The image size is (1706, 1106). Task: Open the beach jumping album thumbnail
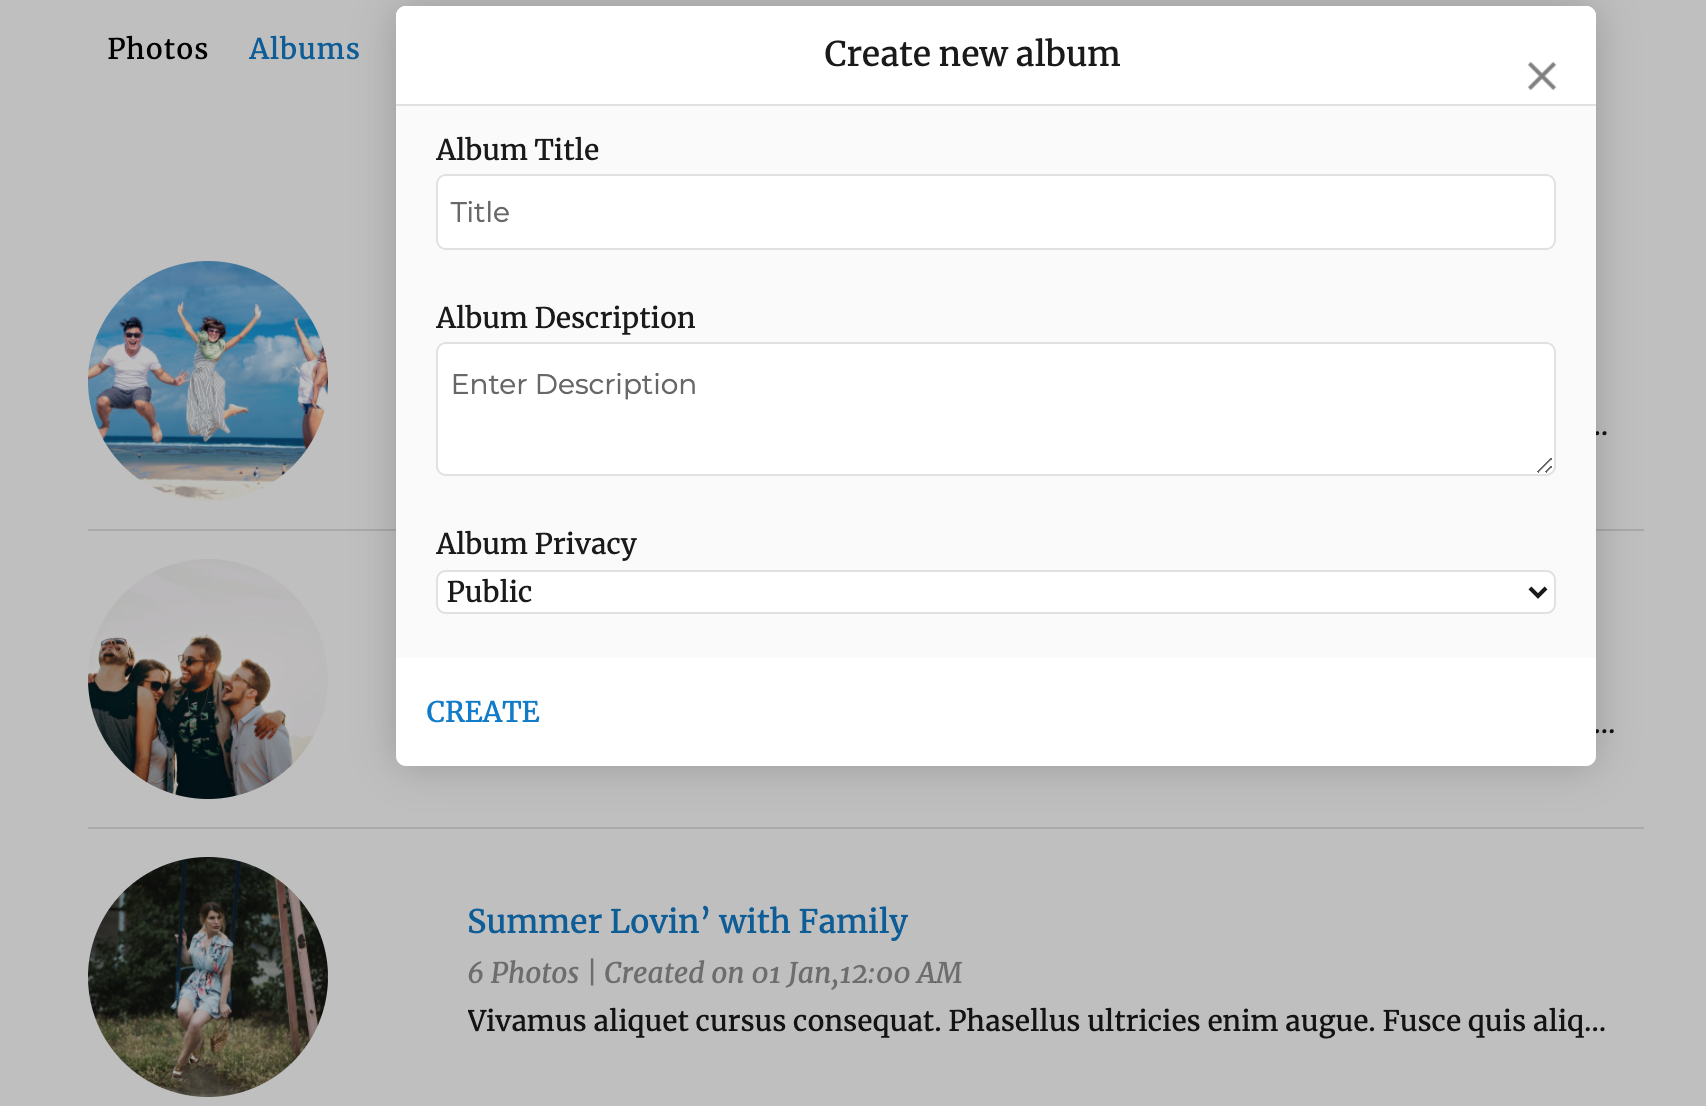208,381
